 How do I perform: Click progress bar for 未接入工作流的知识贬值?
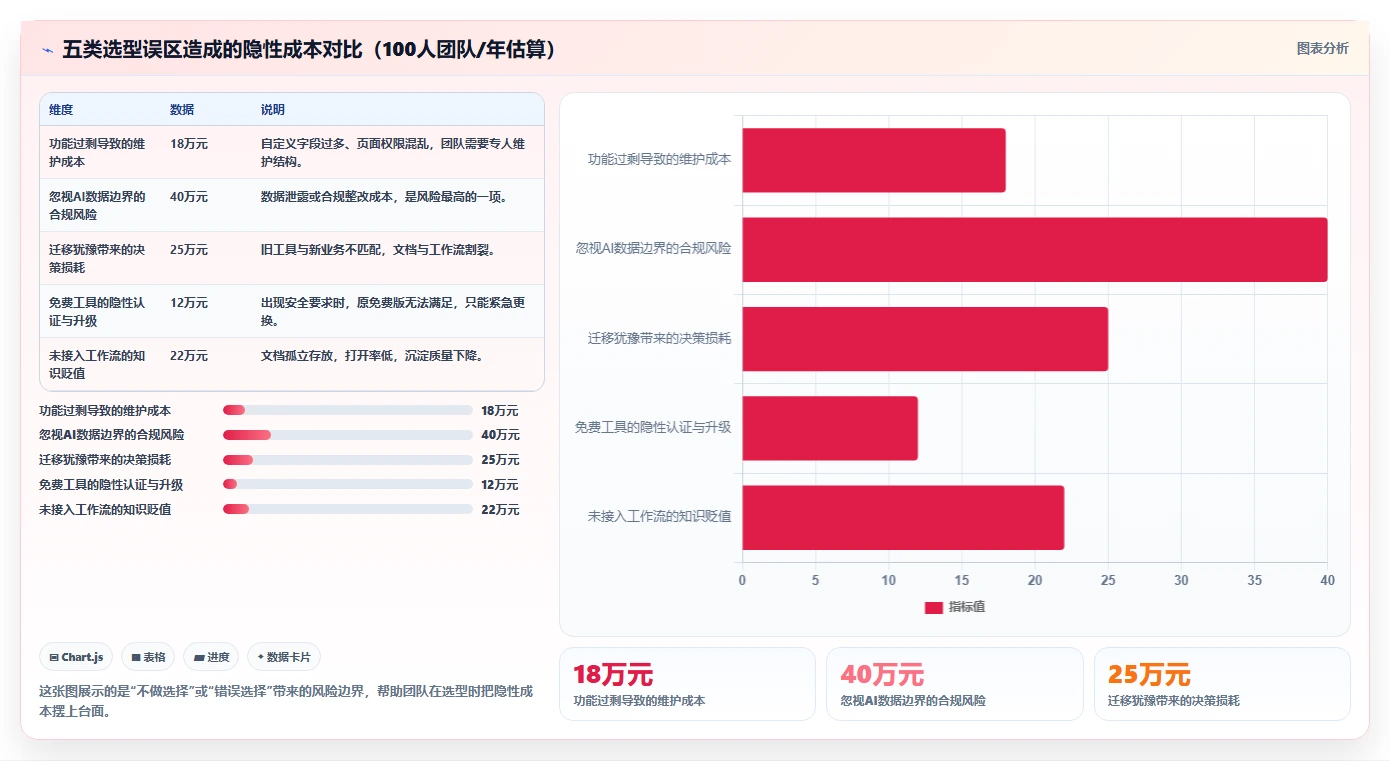point(347,509)
